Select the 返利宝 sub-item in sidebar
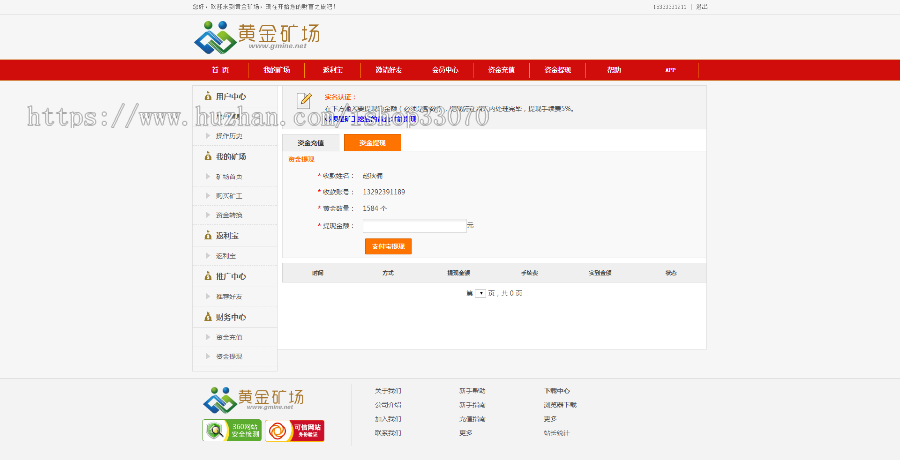 click(226, 256)
